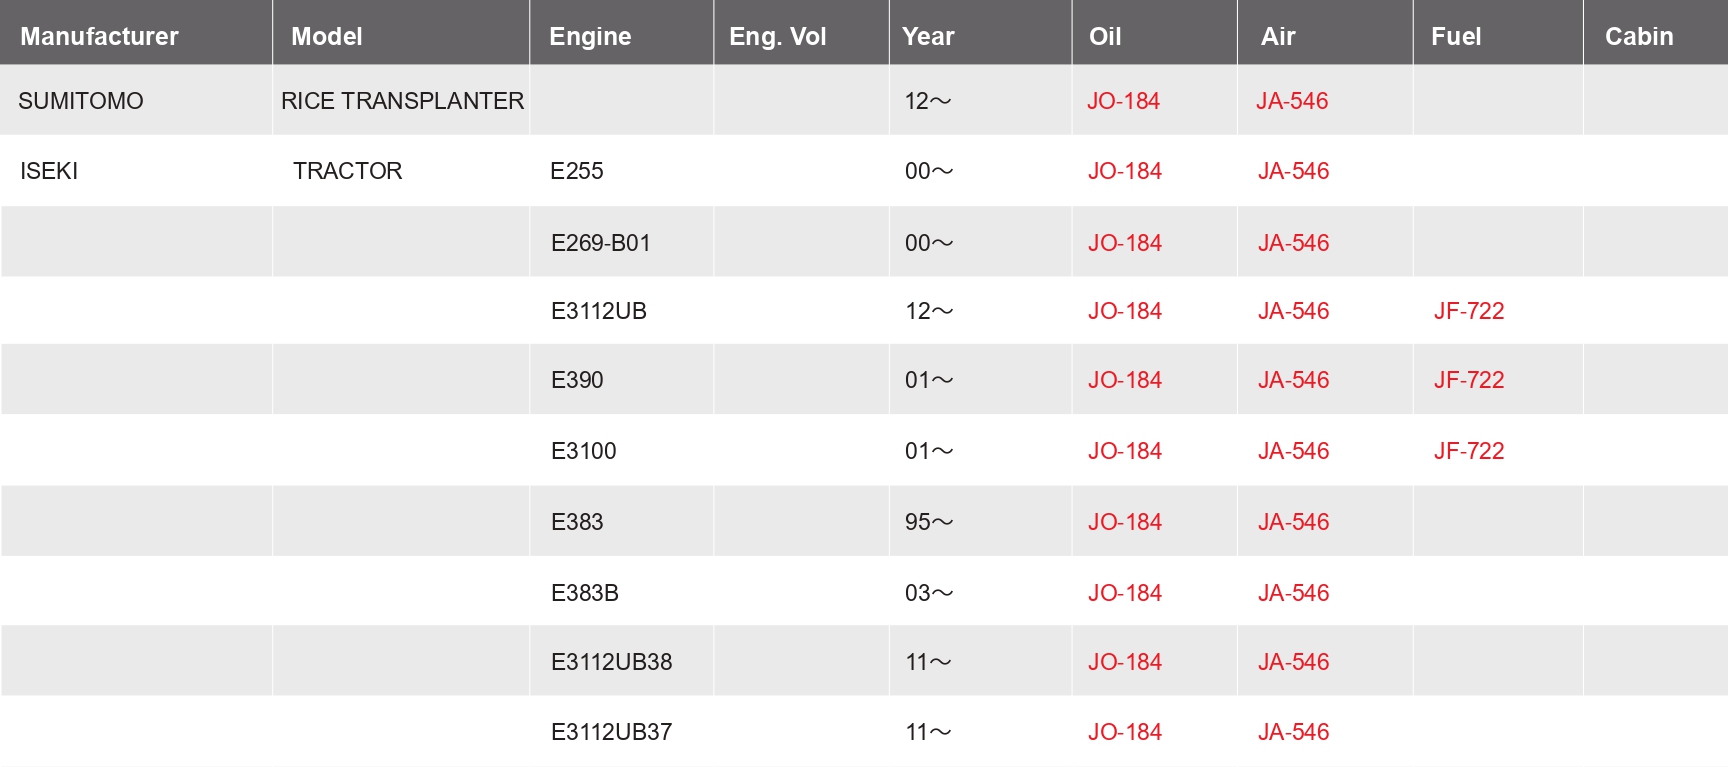Click JA-546 air link for engine E3112UB37
Screen dimensions: 1728x767
[x=1293, y=732]
